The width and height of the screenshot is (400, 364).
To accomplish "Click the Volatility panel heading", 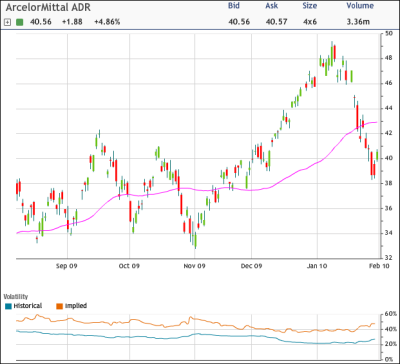I will point(16,296).
